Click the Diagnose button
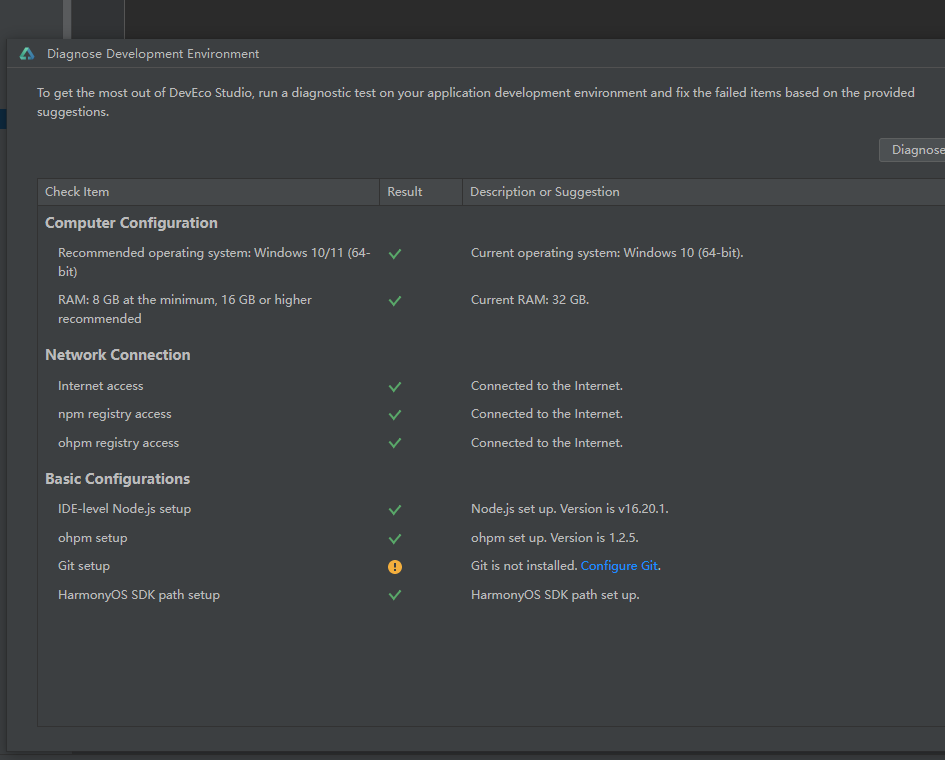The height and width of the screenshot is (760, 945). [912, 150]
